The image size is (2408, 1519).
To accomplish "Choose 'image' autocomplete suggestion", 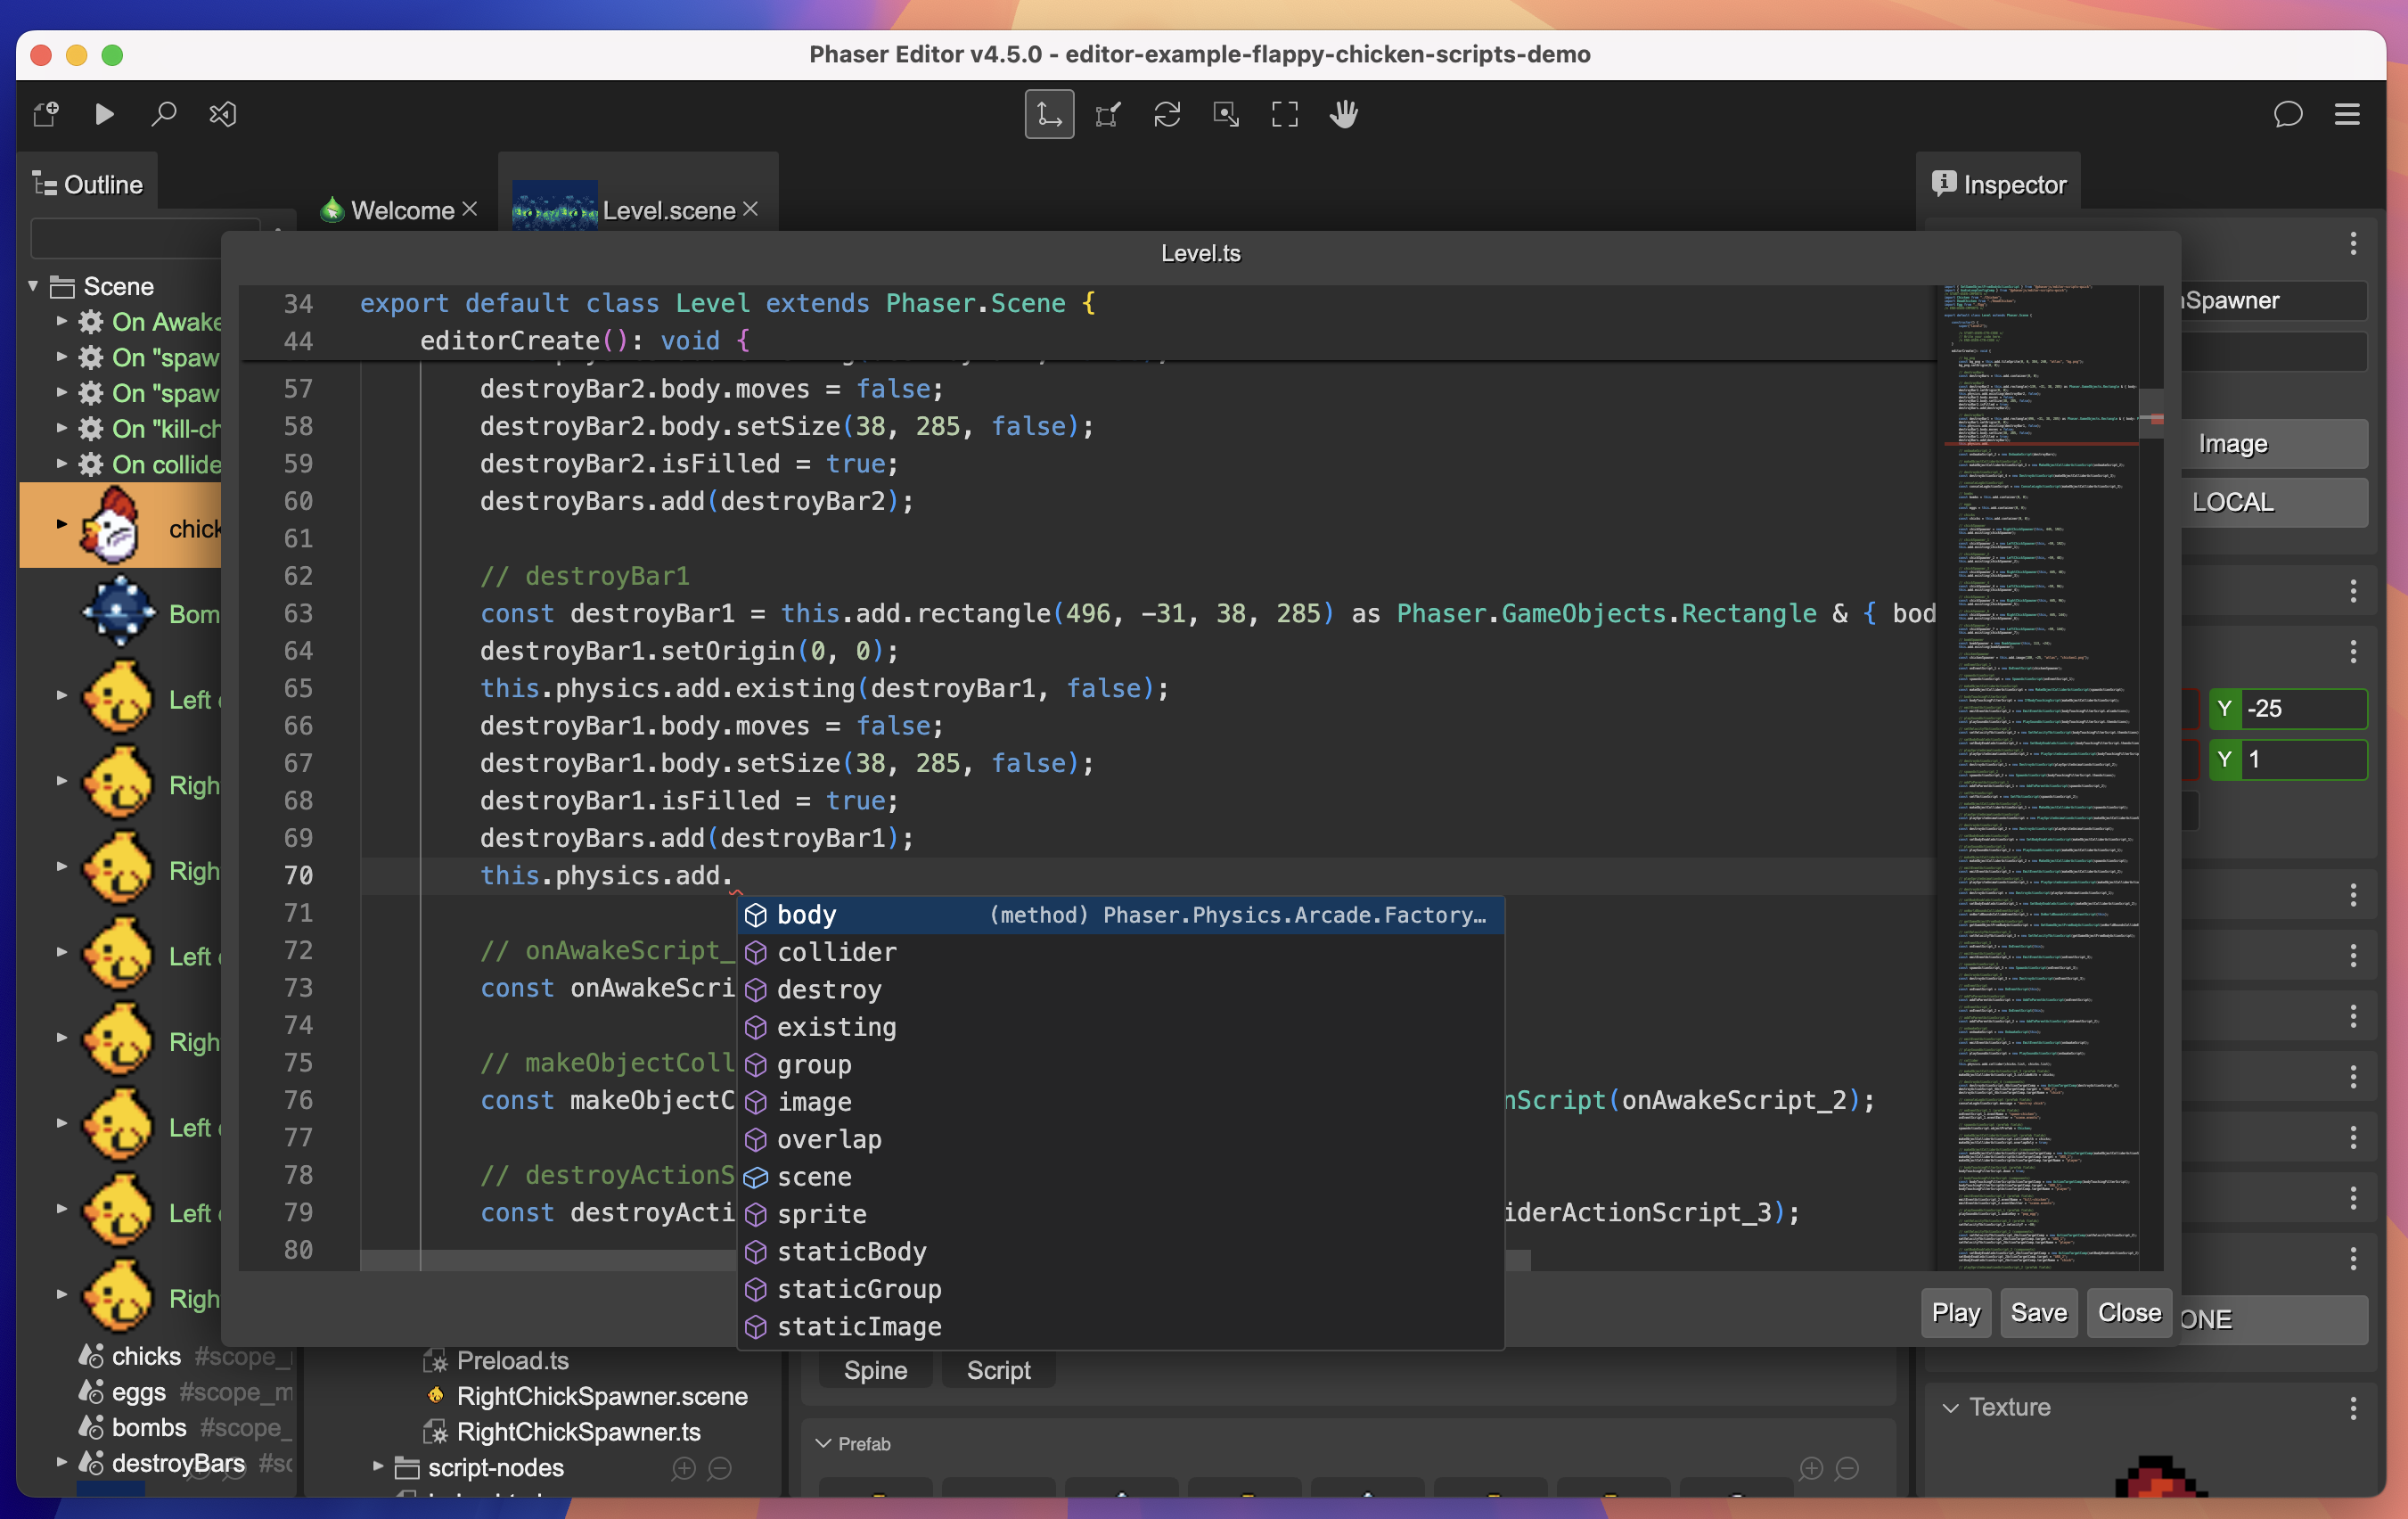I will [1120, 1102].
